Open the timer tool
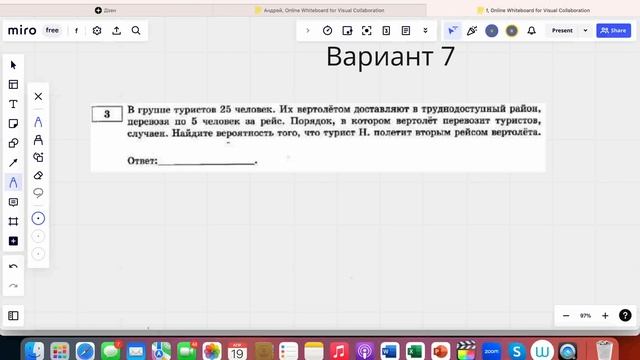Image resolution: width=640 pixels, height=360 pixels. click(327, 31)
